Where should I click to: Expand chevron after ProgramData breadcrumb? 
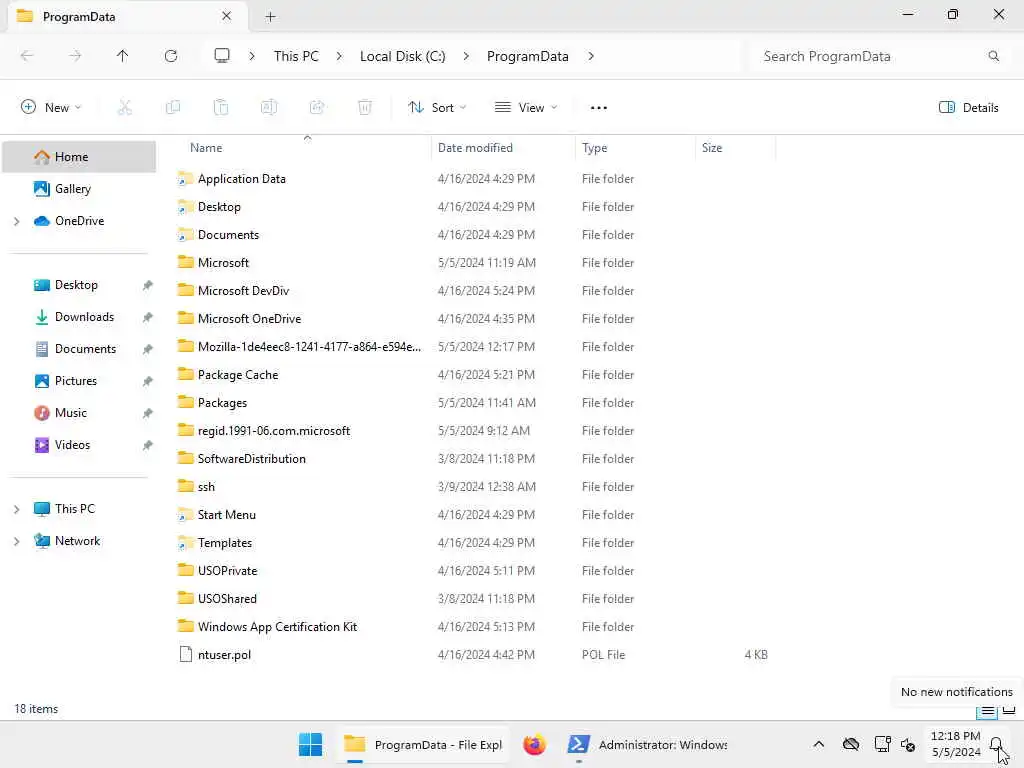pyautogui.click(x=590, y=56)
